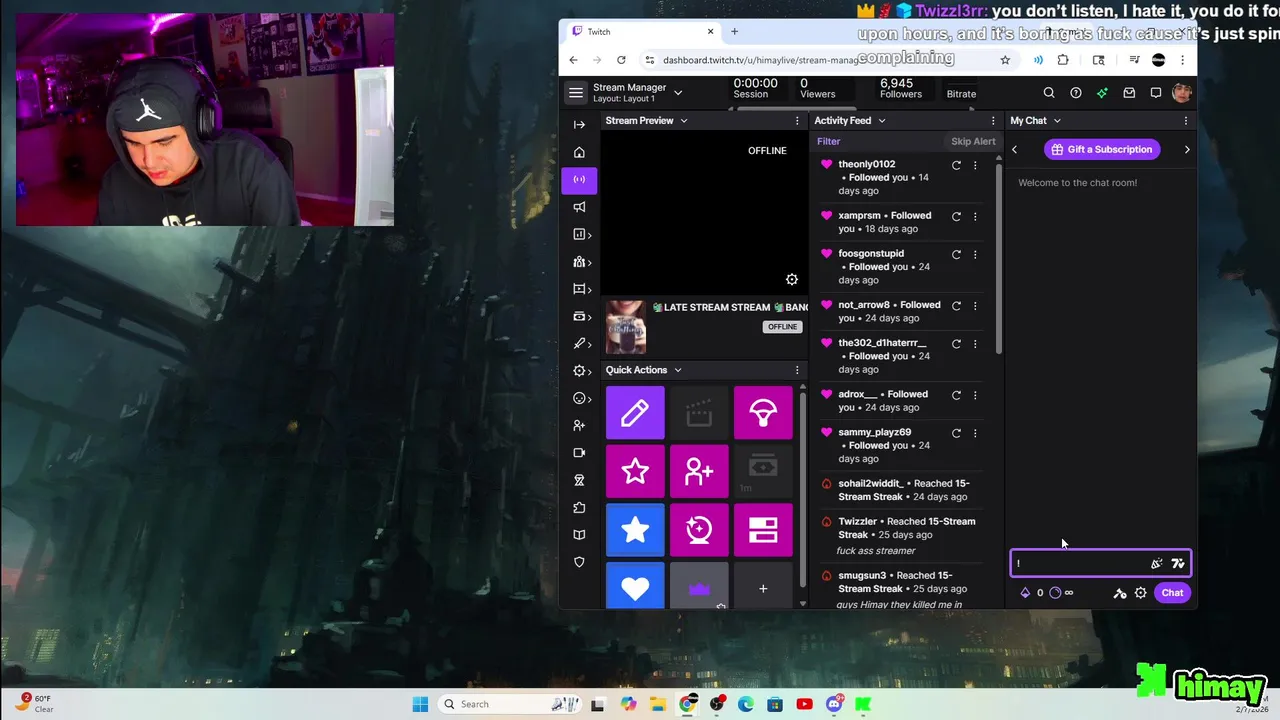Open the Safety shield sidebar icon

[x=579, y=563]
